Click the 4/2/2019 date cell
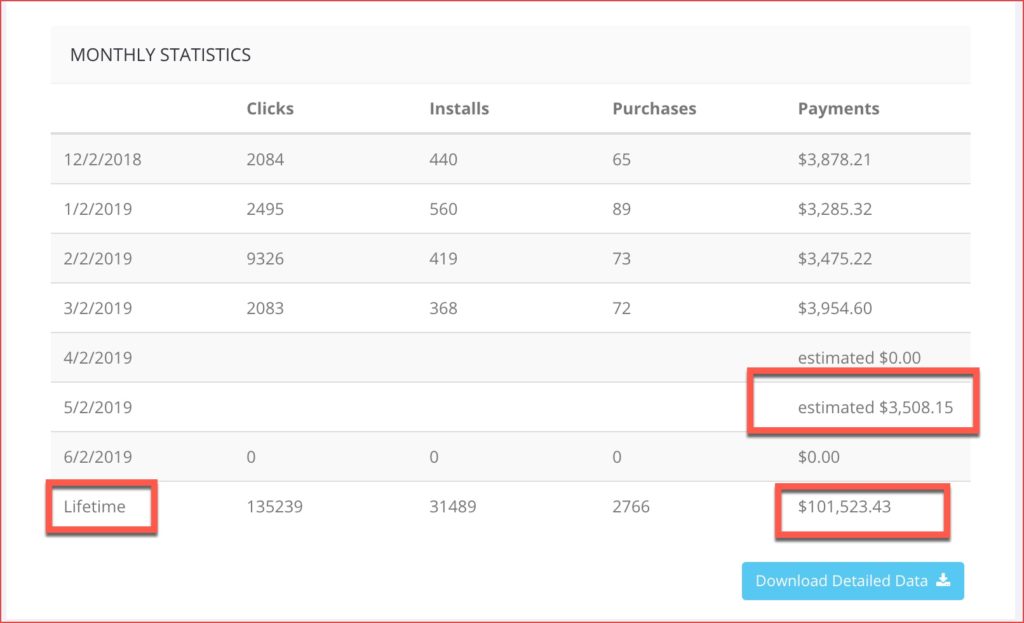1024x623 pixels. tap(97, 358)
